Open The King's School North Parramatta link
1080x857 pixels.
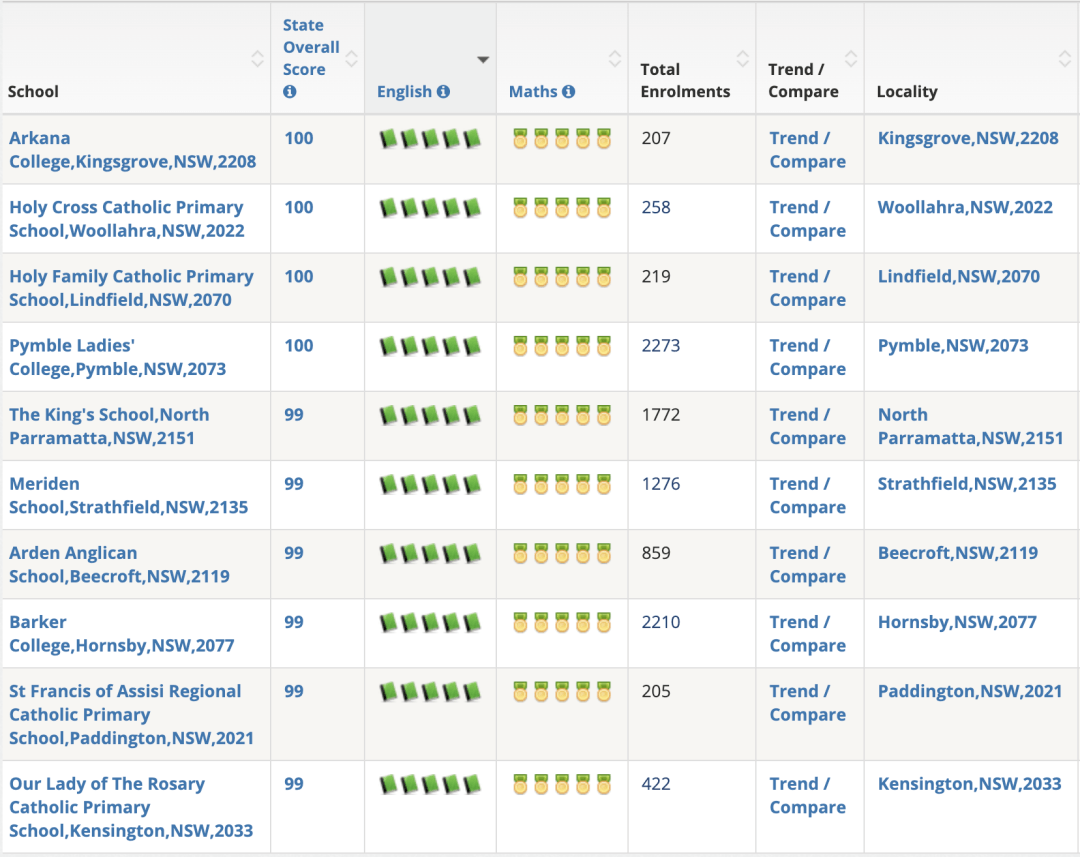[x=110, y=426]
